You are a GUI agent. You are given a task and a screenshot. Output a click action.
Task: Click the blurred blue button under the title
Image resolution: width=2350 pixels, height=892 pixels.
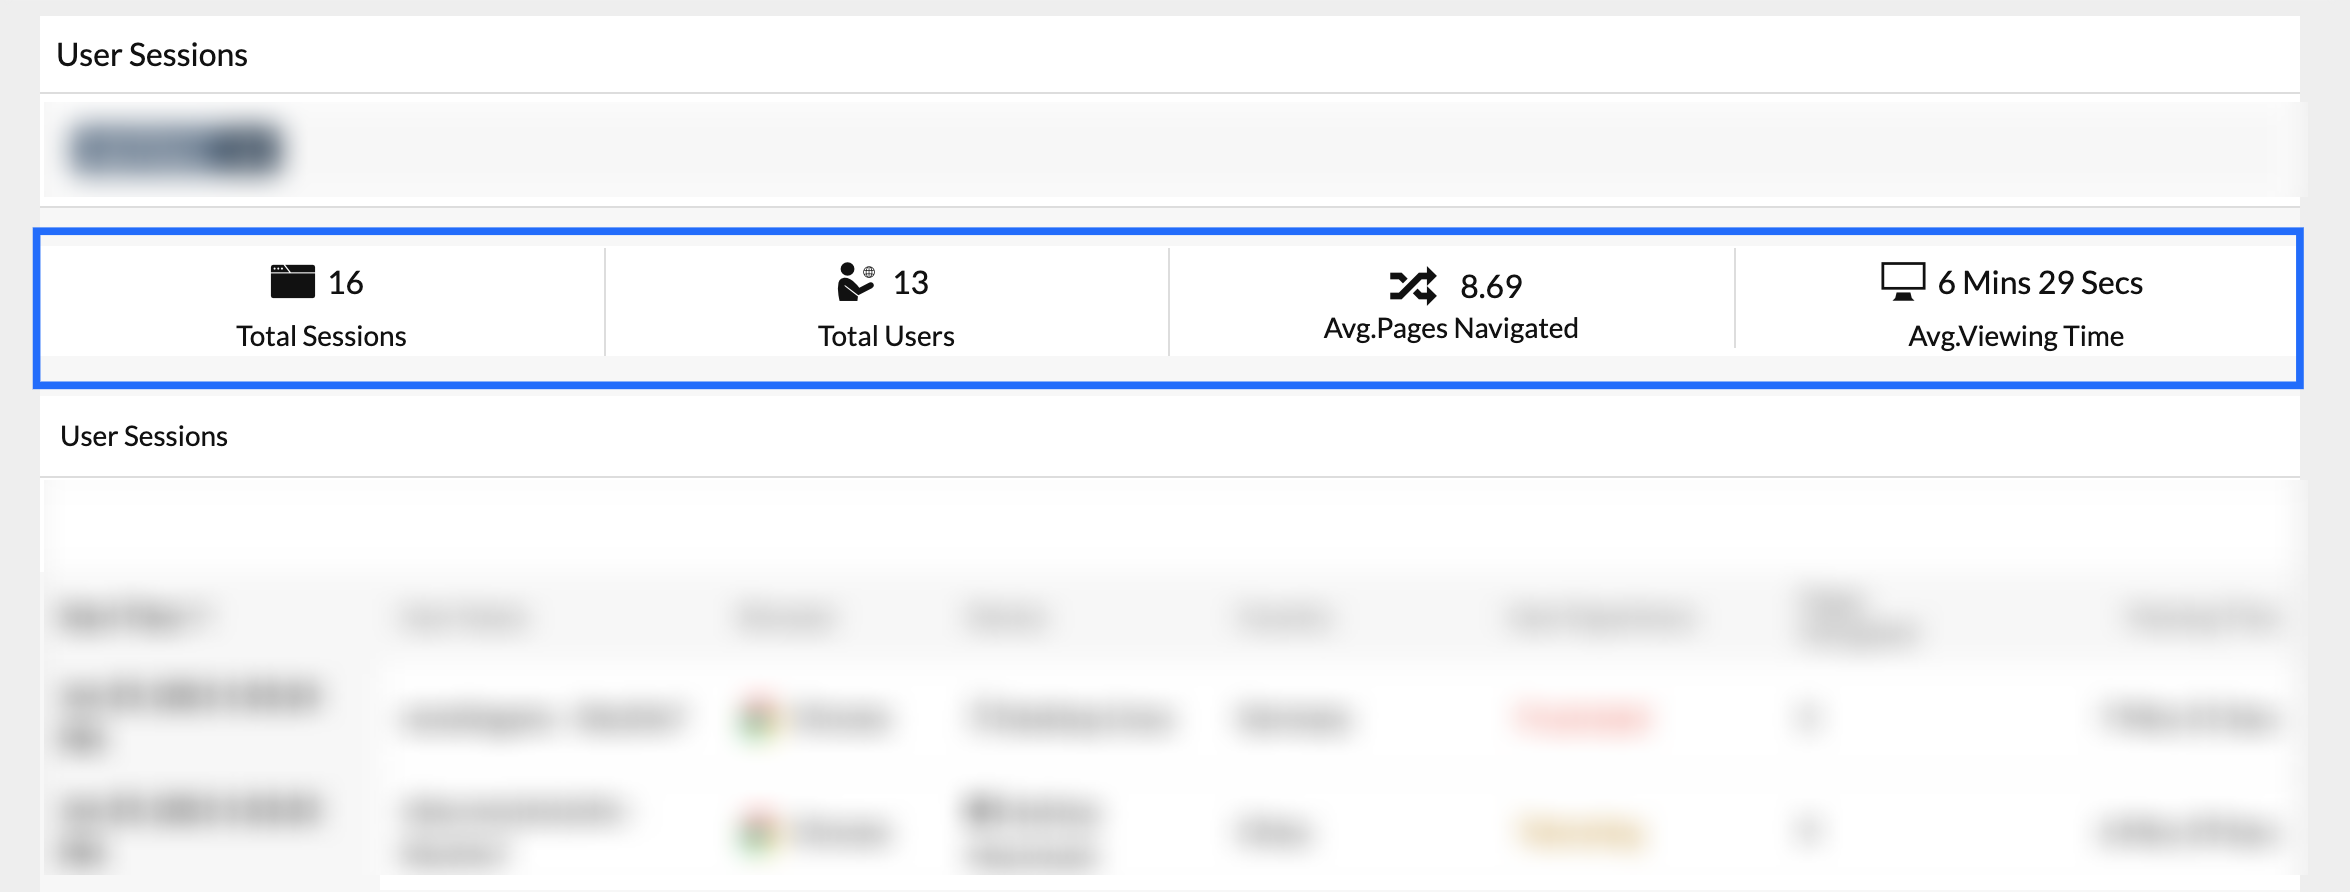click(176, 150)
